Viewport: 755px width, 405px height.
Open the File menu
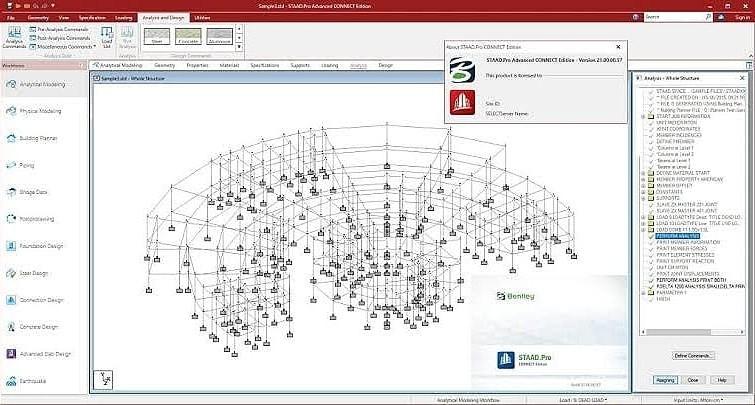(x=11, y=18)
